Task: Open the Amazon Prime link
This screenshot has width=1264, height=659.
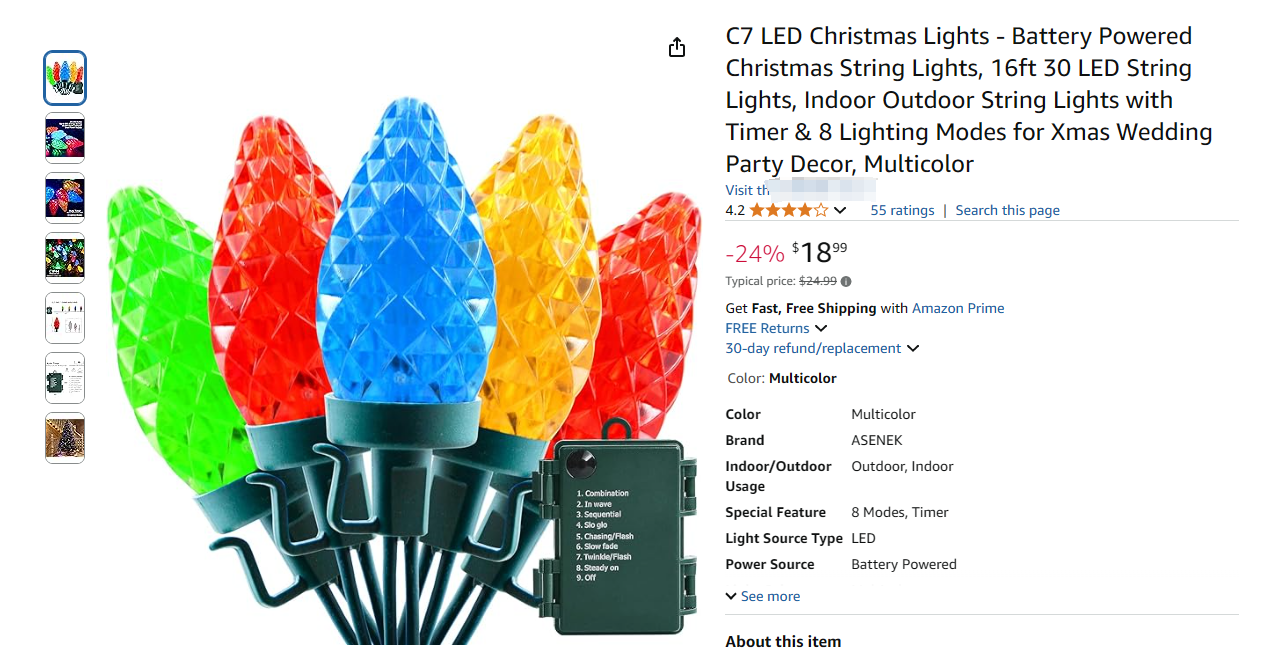Action: pos(958,308)
